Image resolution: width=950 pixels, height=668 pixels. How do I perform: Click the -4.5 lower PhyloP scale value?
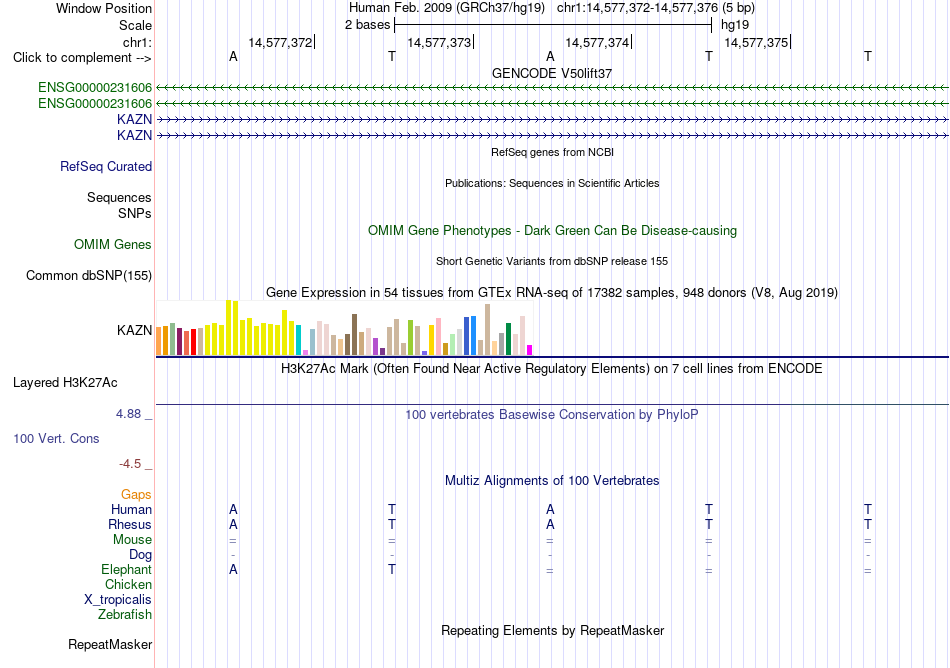click(x=130, y=464)
